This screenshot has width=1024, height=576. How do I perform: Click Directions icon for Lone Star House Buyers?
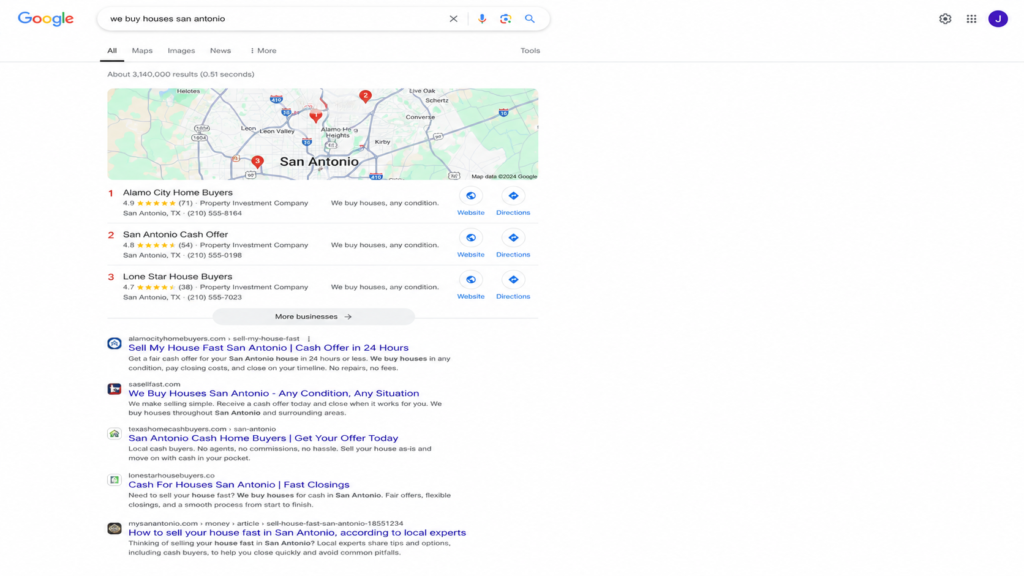(x=513, y=280)
